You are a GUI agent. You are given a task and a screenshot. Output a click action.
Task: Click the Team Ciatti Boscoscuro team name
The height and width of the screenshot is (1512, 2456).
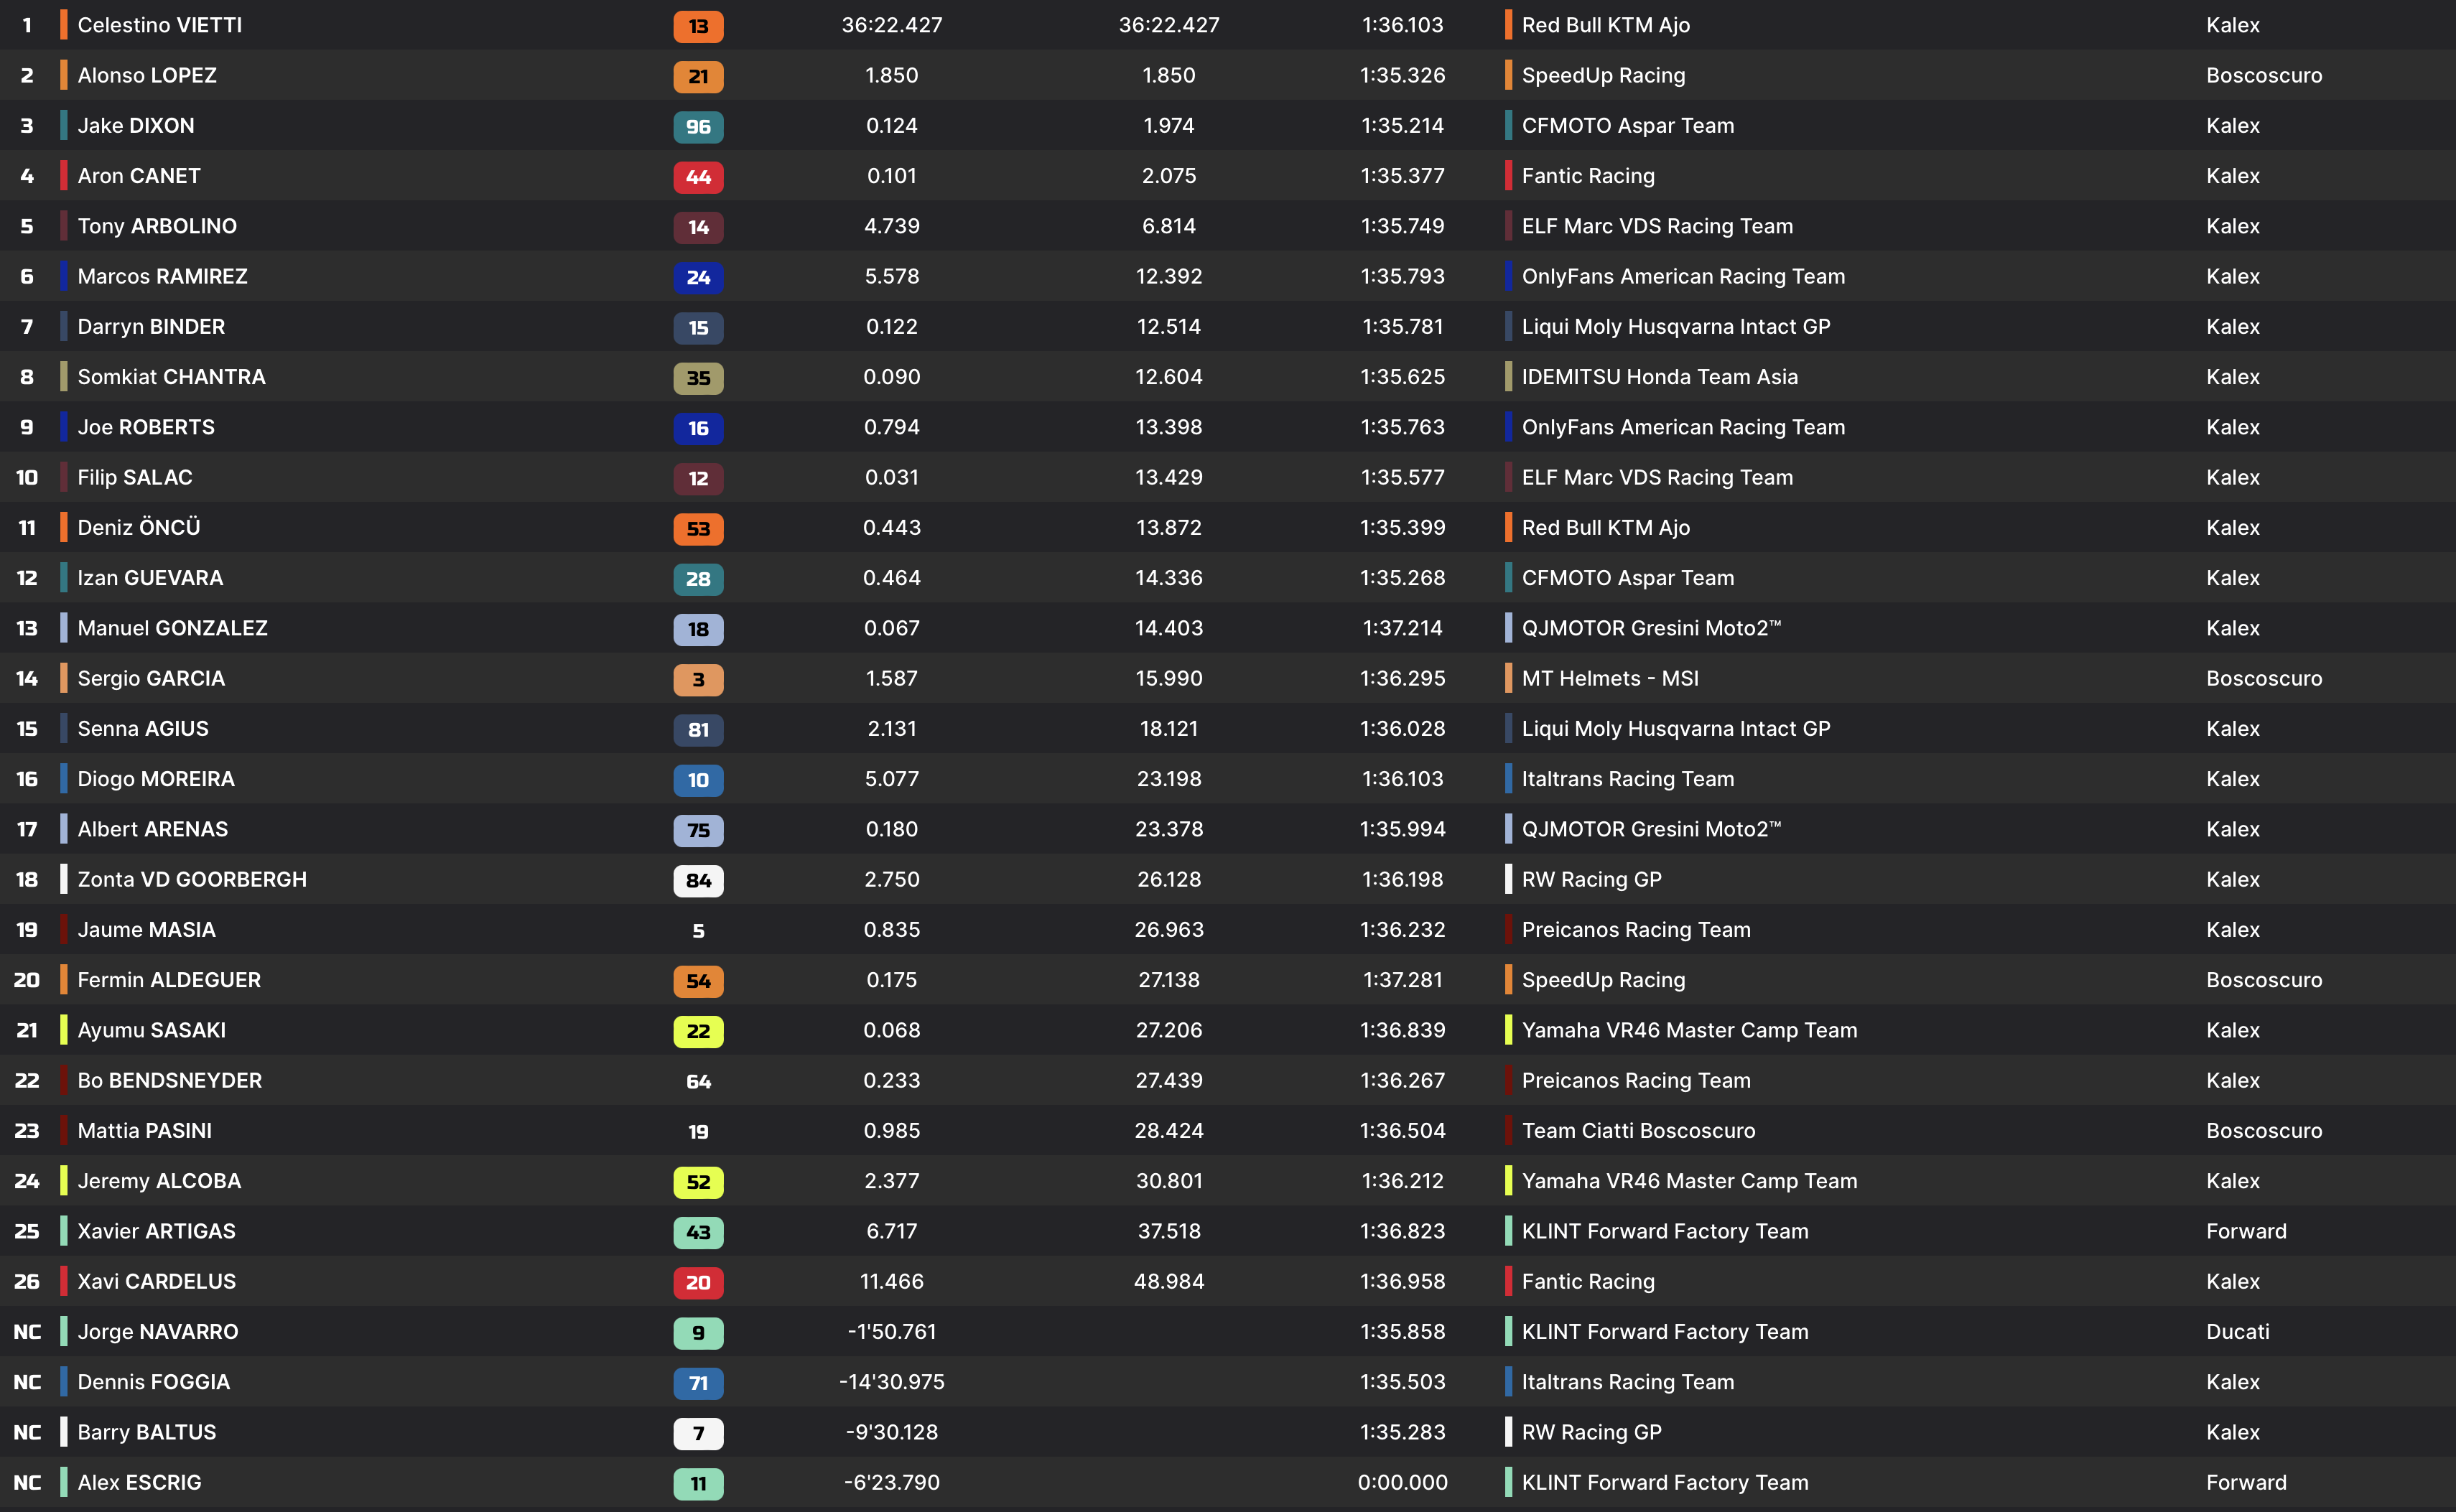click(1638, 1131)
